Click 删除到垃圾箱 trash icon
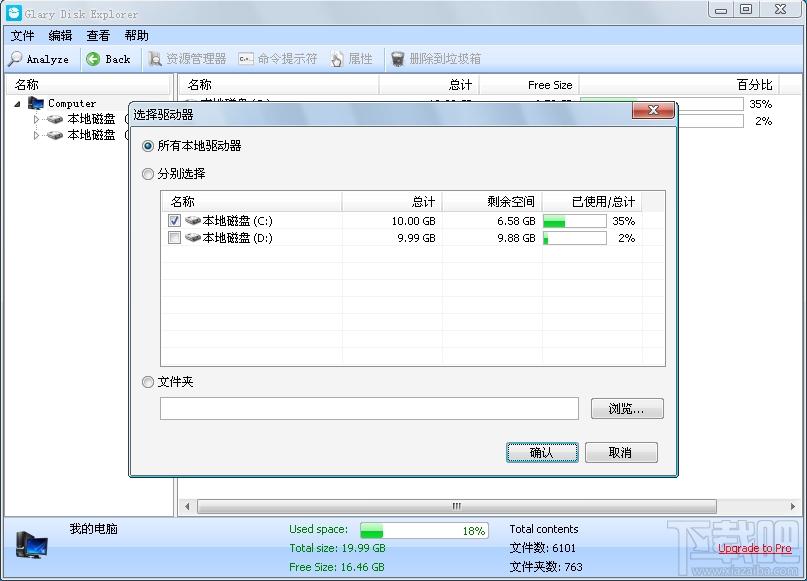807x581 pixels. [397, 59]
